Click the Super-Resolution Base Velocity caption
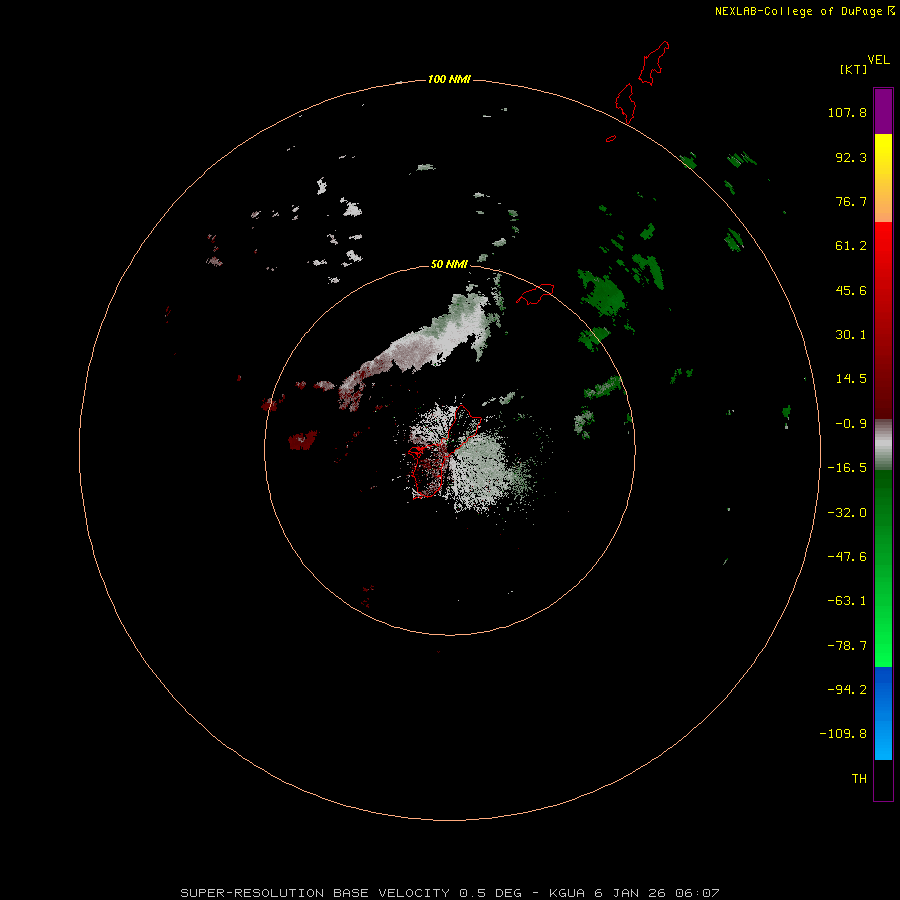The height and width of the screenshot is (900, 900). click(449, 893)
